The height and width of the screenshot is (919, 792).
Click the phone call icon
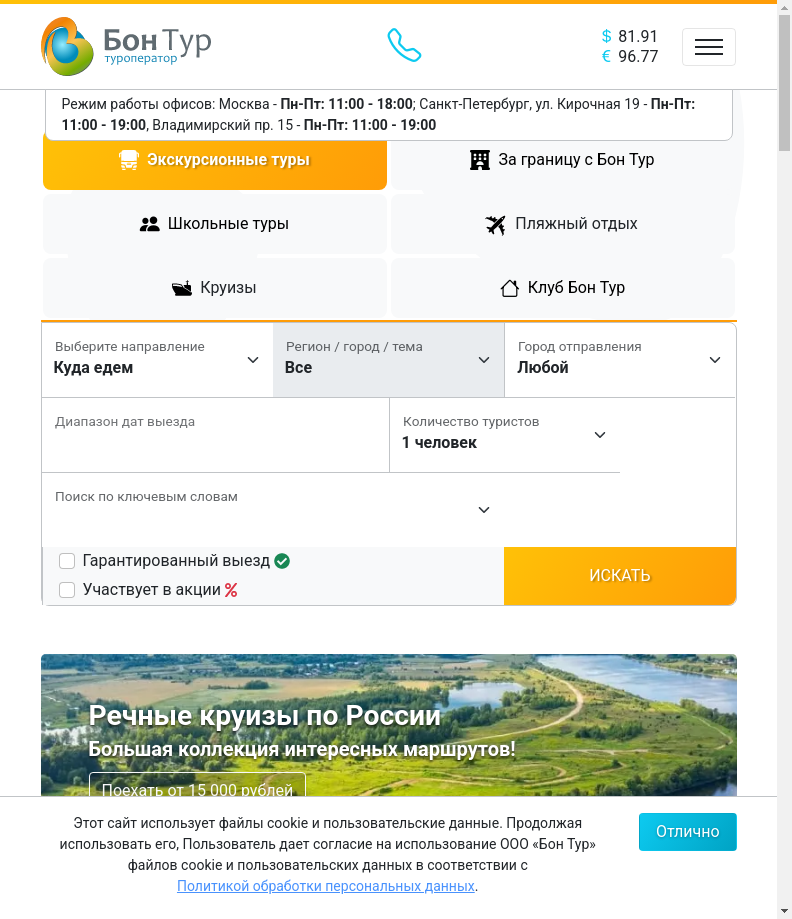[x=404, y=45]
